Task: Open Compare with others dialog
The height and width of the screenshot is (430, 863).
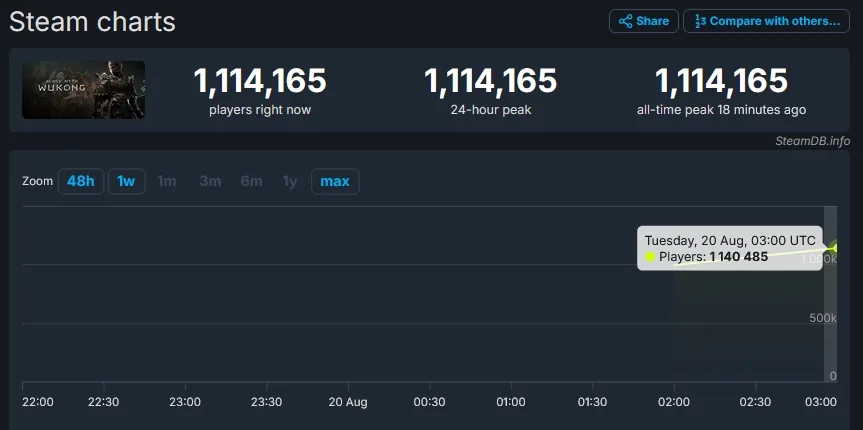Action: point(766,21)
